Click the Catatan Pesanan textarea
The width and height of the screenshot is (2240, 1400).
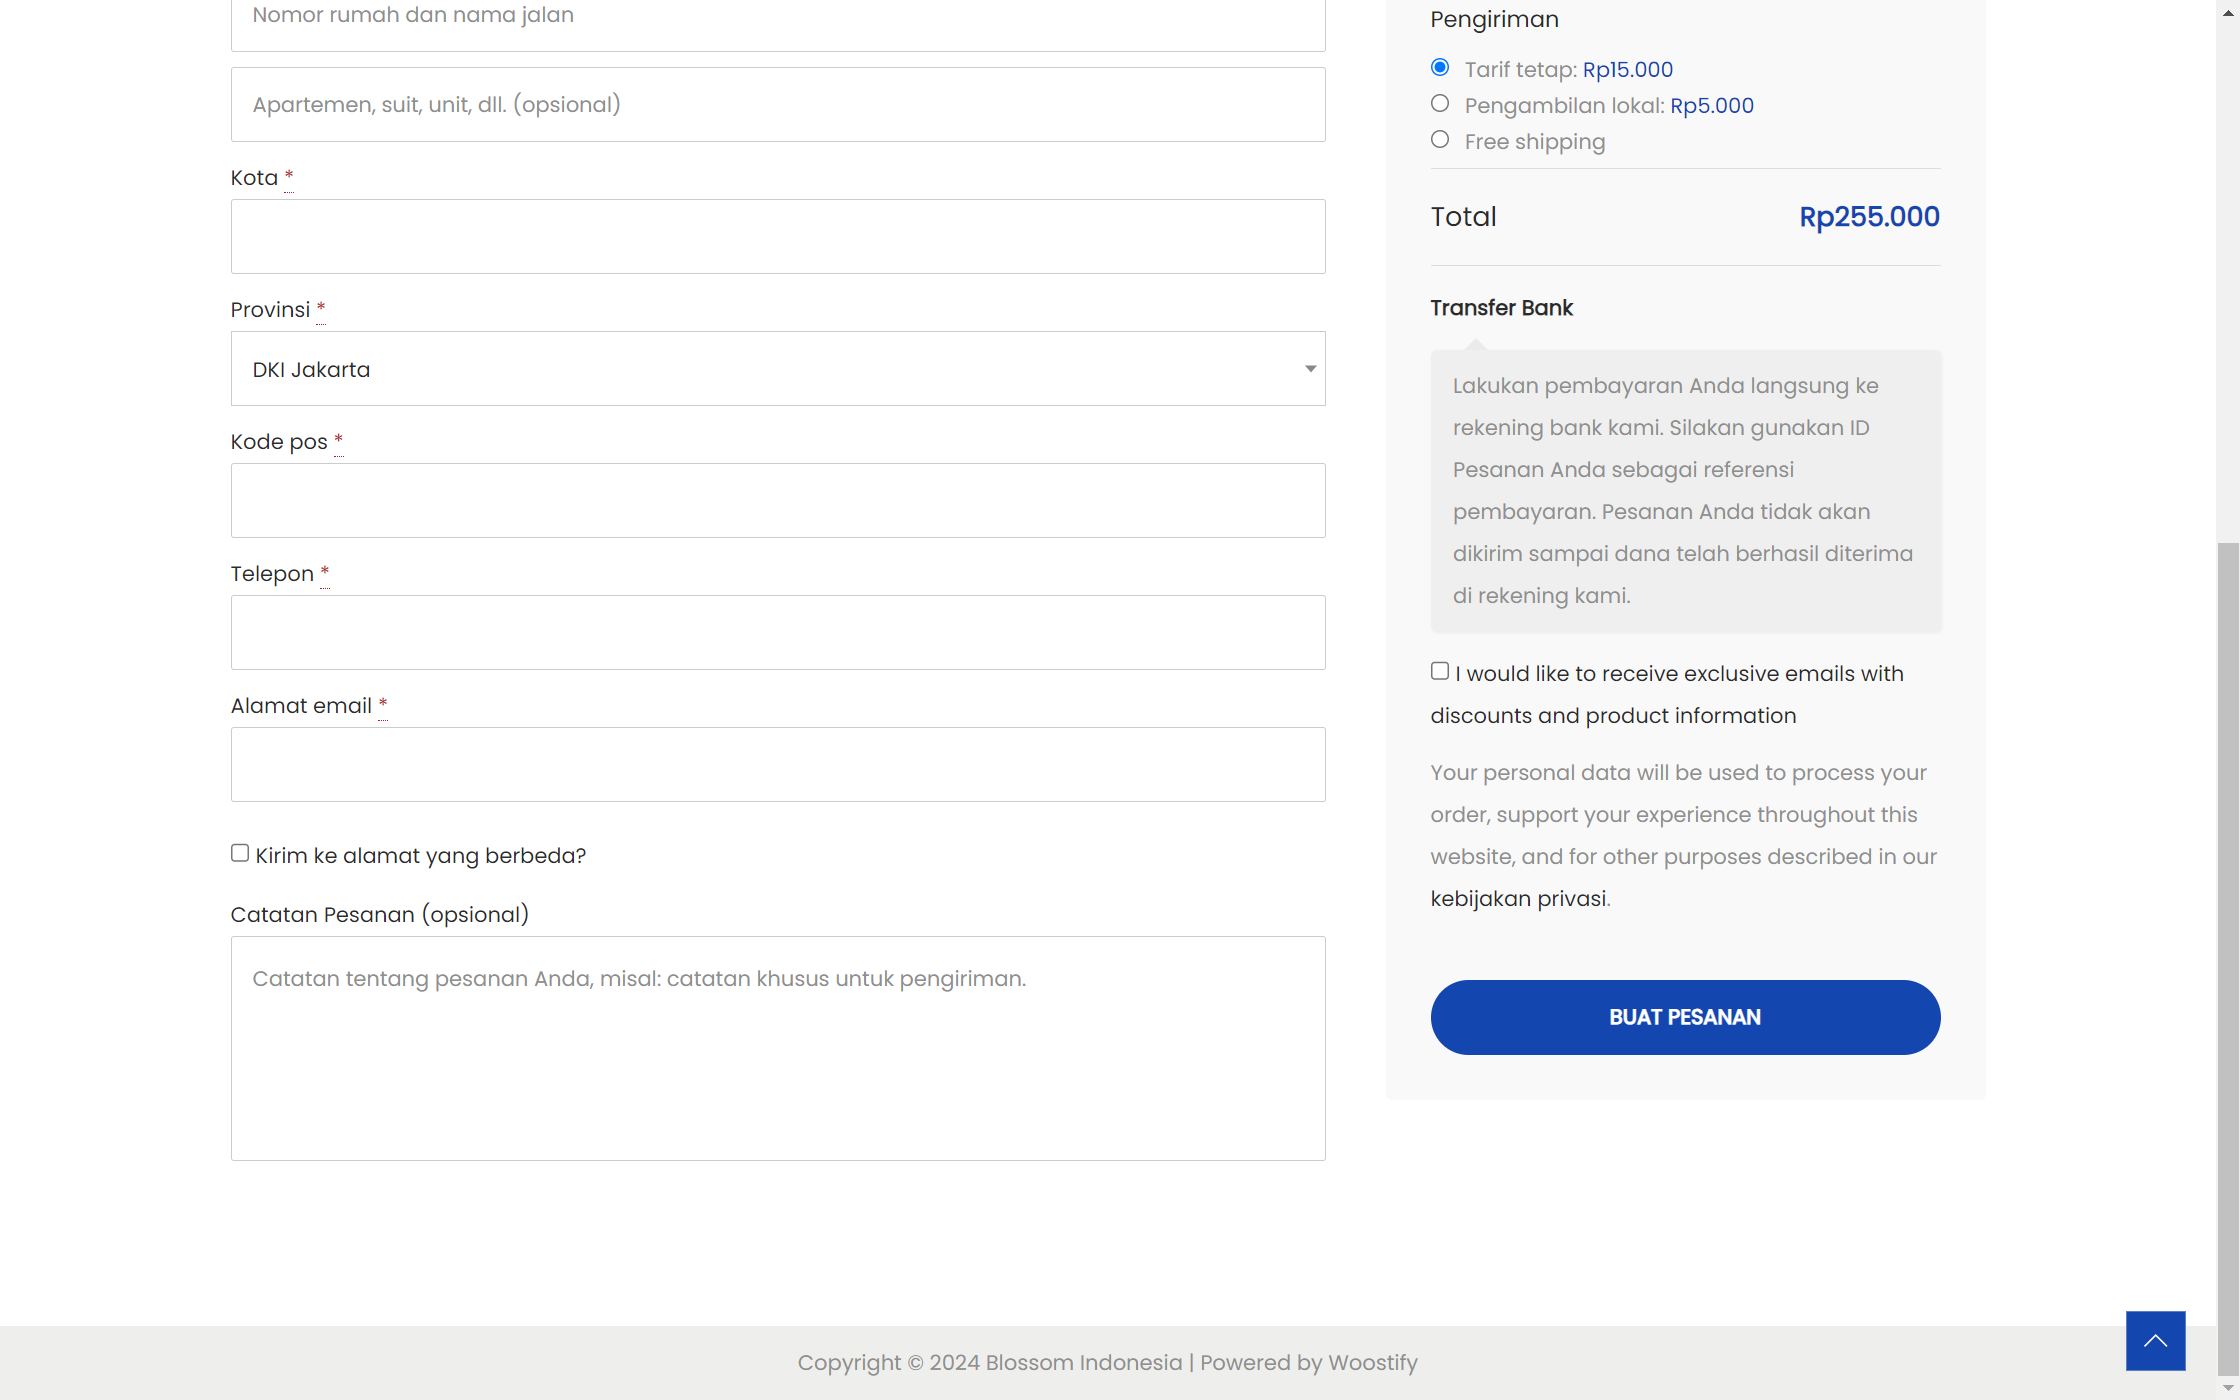(x=778, y=1048)
